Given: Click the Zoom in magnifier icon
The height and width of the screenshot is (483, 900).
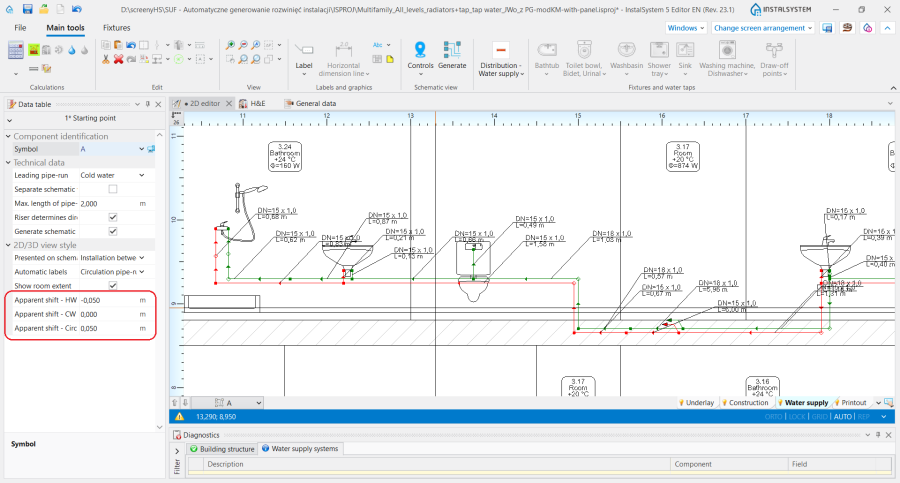Looking at the screenshot, I should pos(230,45).
